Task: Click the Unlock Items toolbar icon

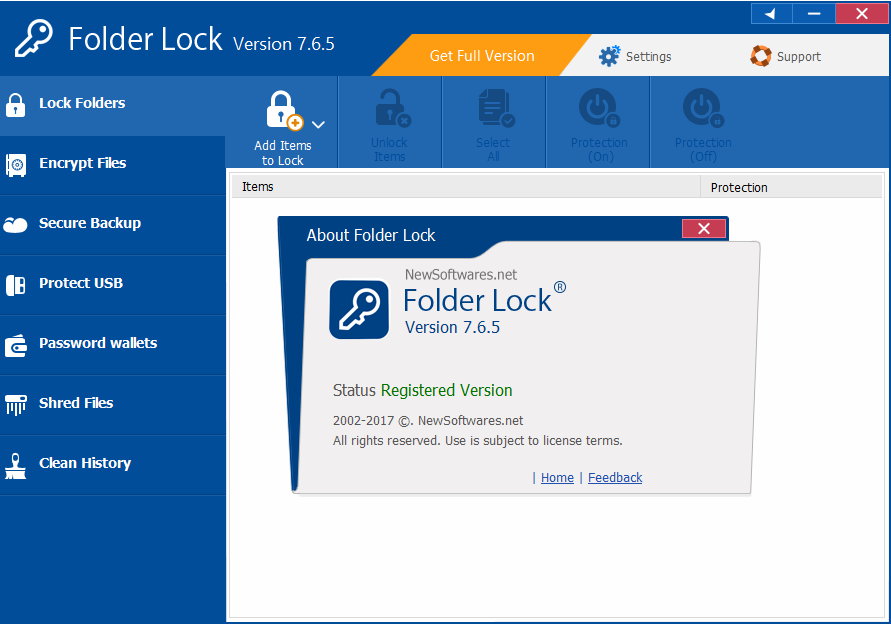Action: 393,108
